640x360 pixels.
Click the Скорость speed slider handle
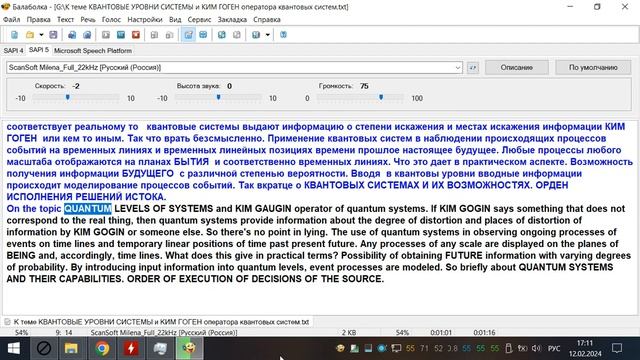point(68,98)
